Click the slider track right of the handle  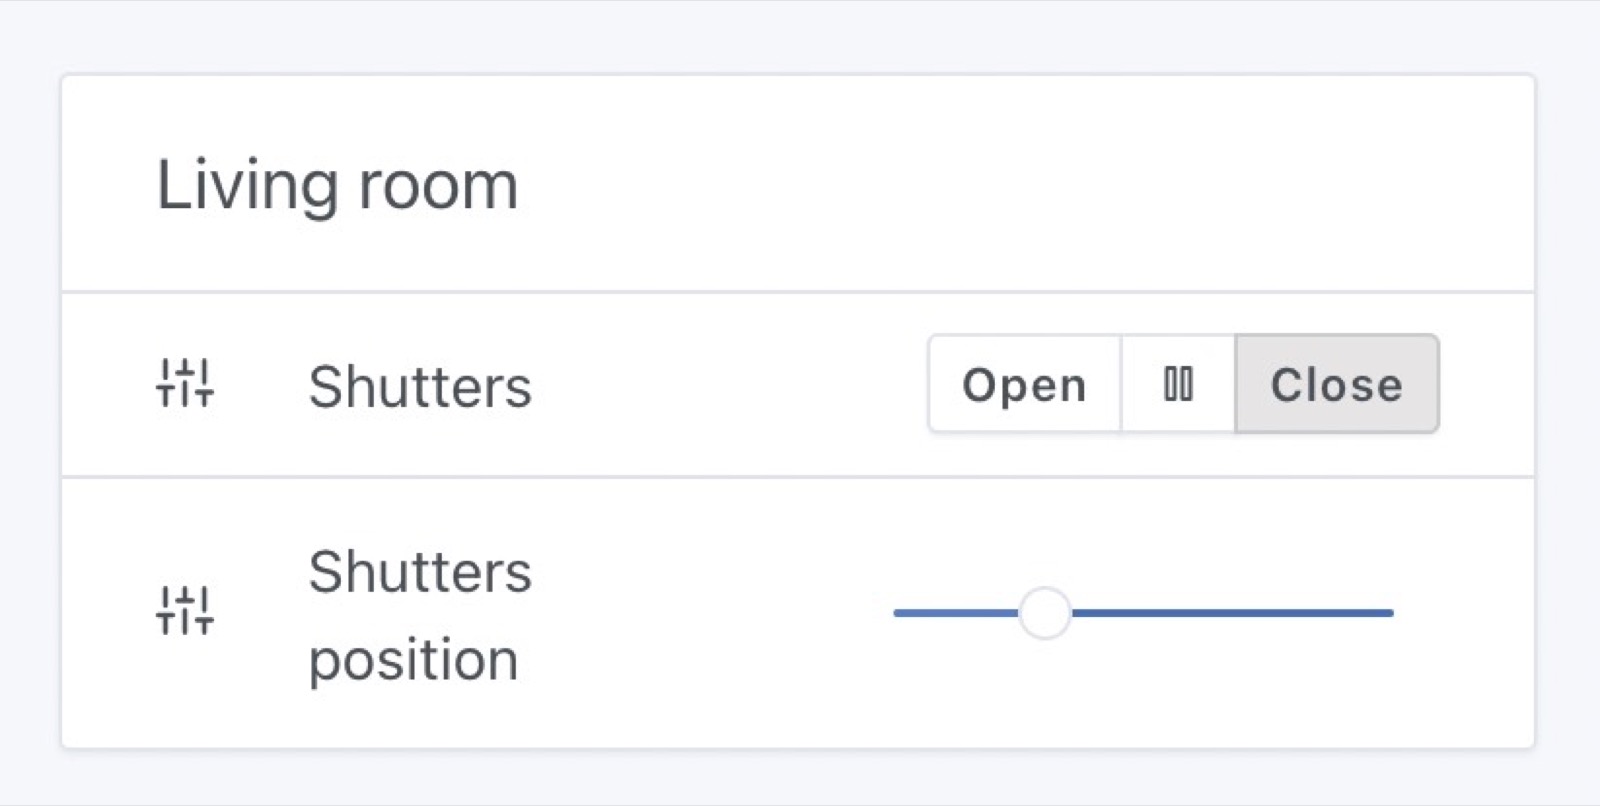pyautogui.click(x=1230, y=613)
